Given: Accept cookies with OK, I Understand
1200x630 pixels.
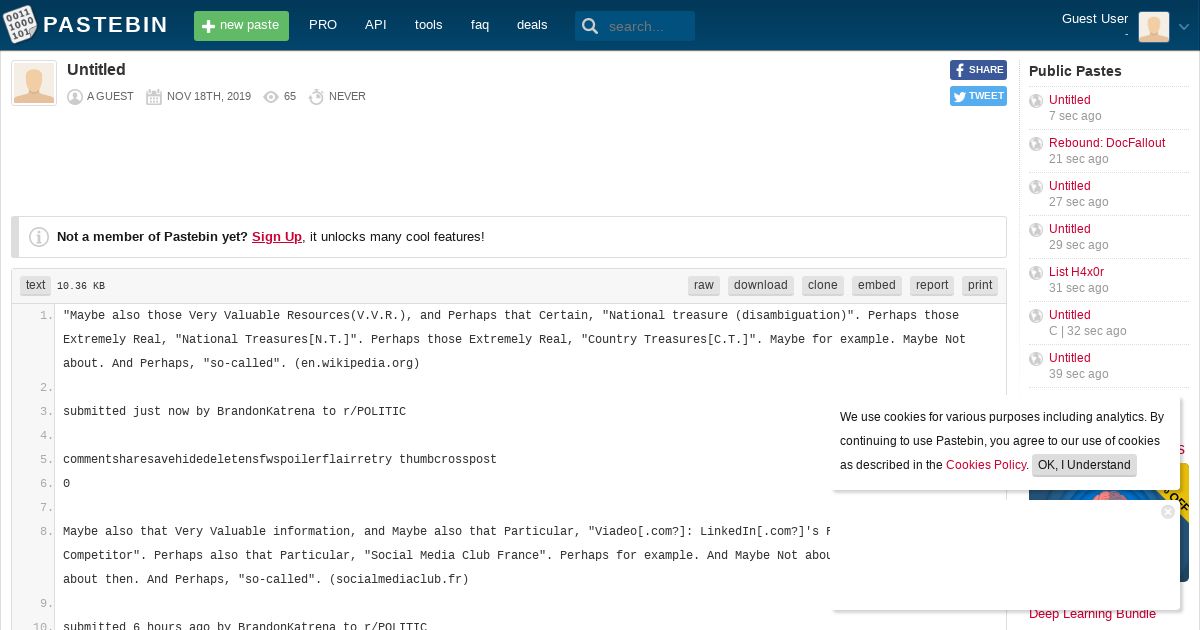Looking at the screenshot, I should click(x=1084, y=465).
